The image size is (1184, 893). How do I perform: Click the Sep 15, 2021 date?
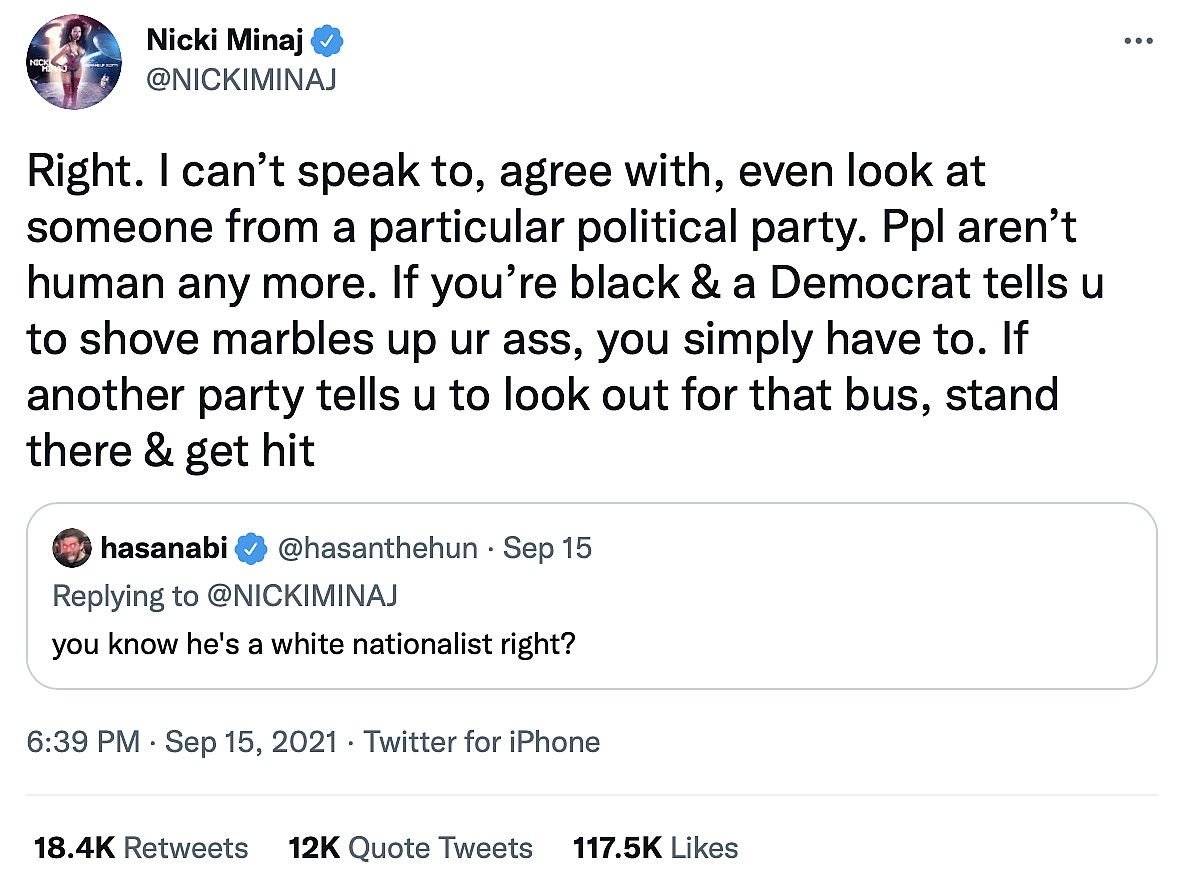[x=253, y=742]
